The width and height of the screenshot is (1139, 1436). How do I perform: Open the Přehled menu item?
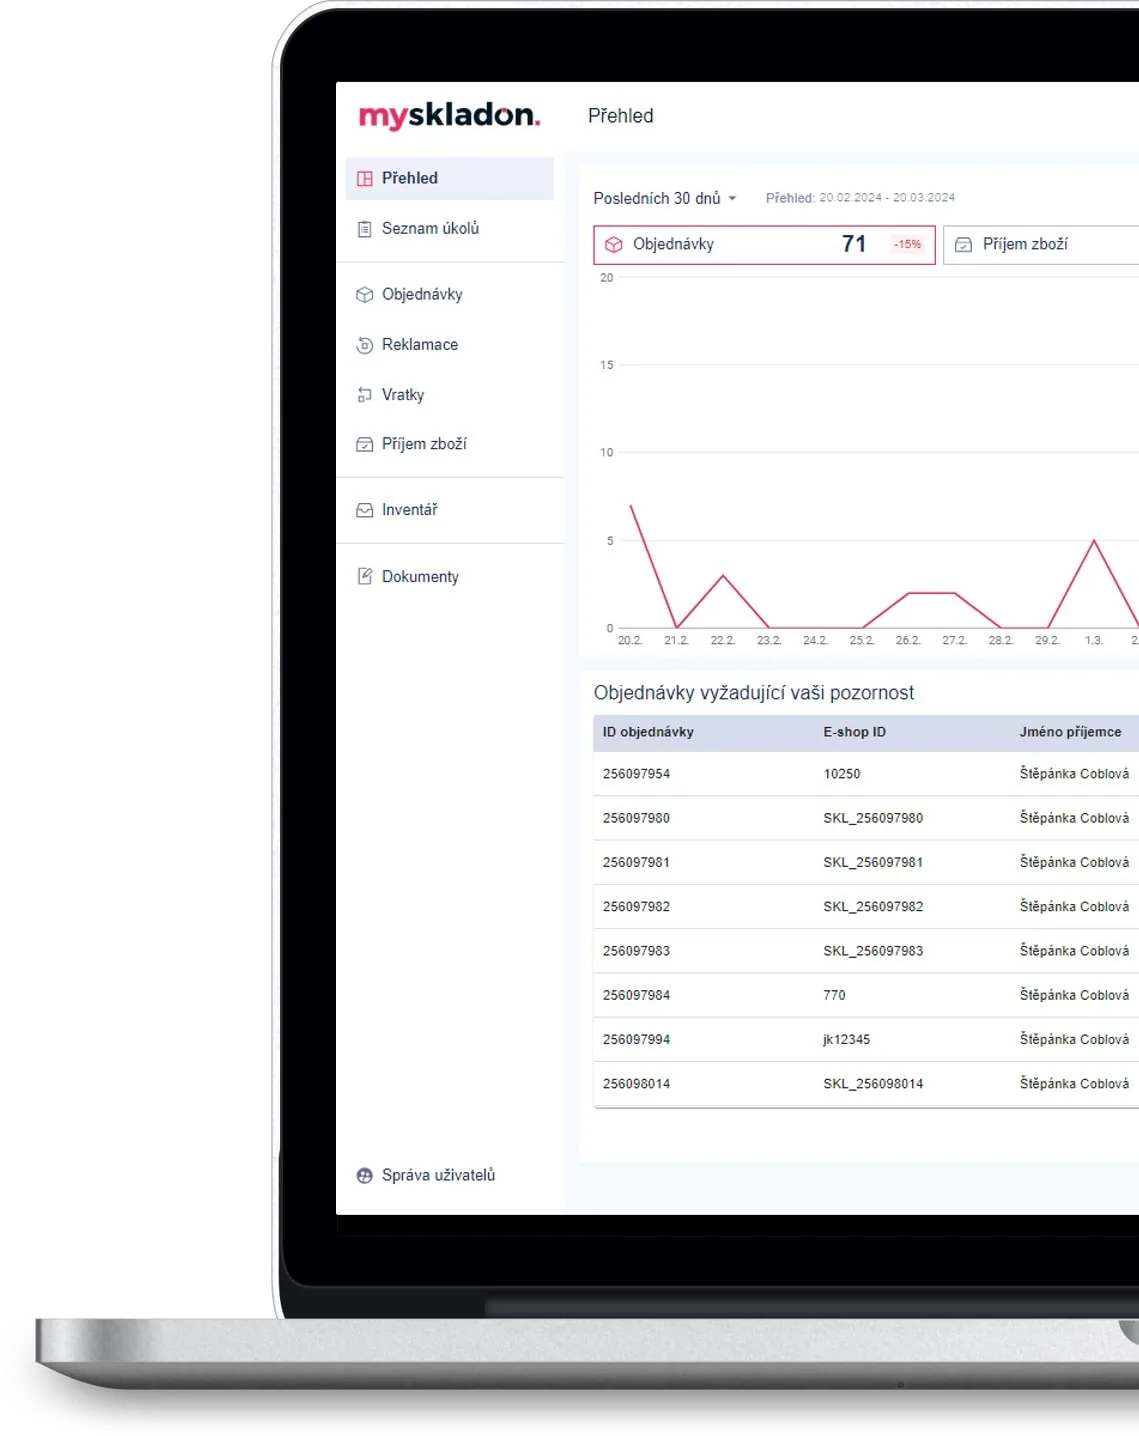(450, 178)
